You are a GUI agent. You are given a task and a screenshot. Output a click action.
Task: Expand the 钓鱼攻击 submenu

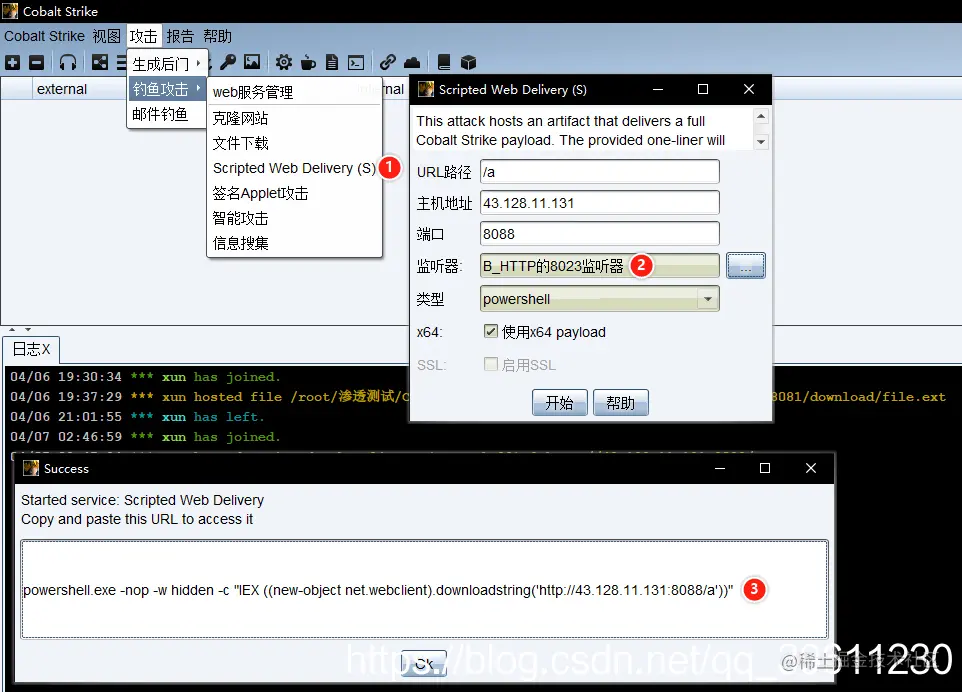click(166, 89)
